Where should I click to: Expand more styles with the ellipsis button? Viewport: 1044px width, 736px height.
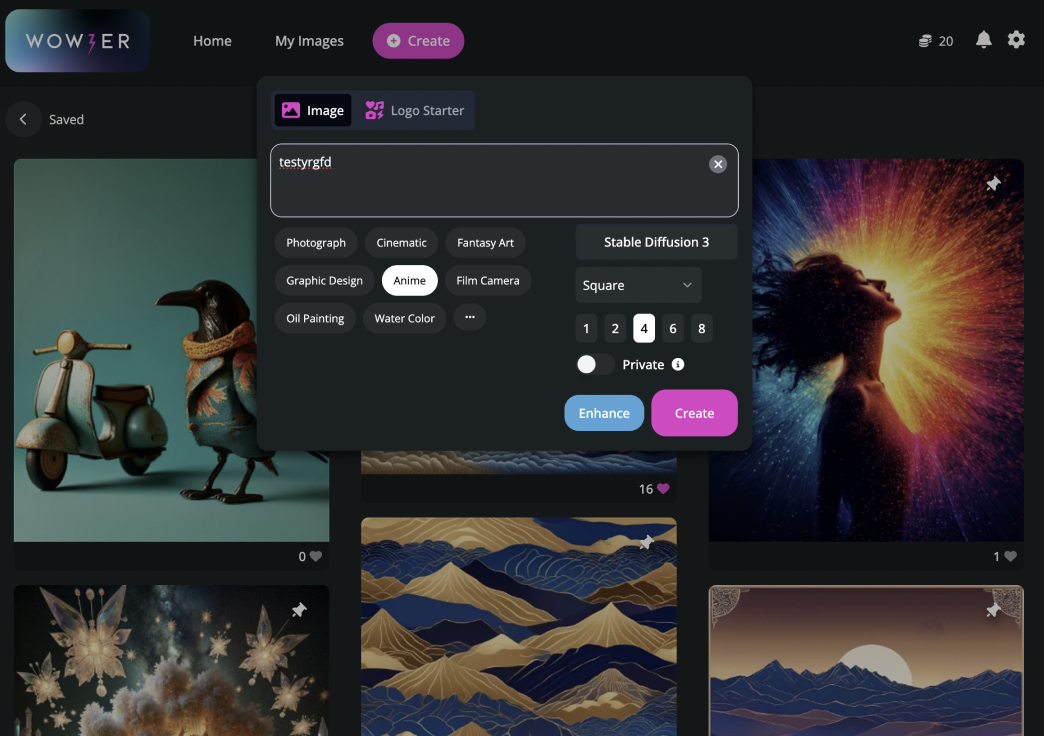tap(469, 318)
